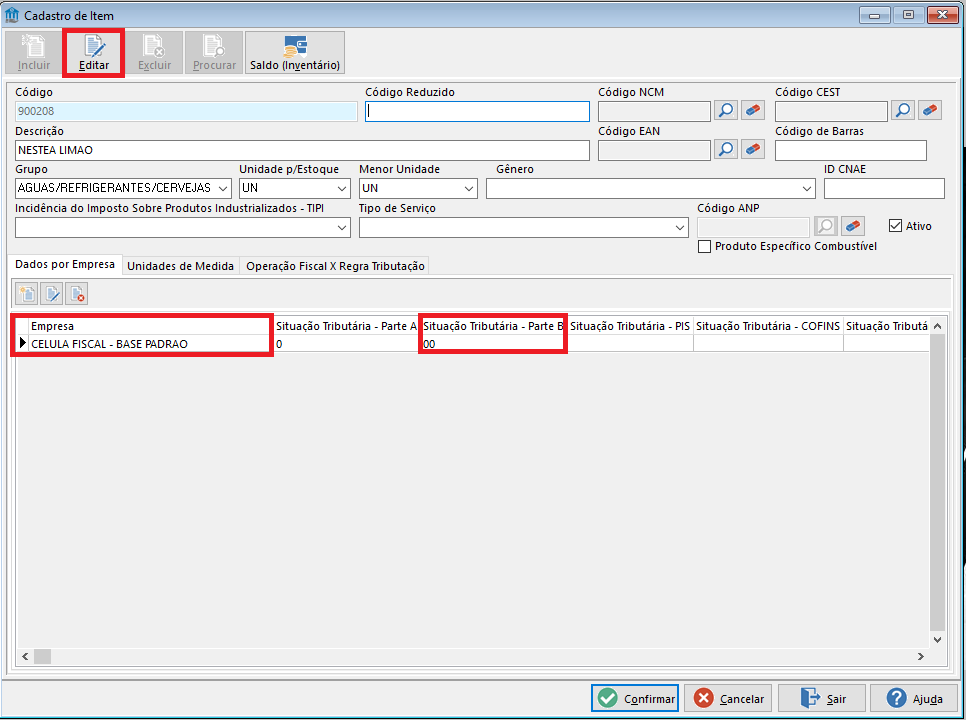
Task: Click the Código EAN input field
Action: (654, 150)
